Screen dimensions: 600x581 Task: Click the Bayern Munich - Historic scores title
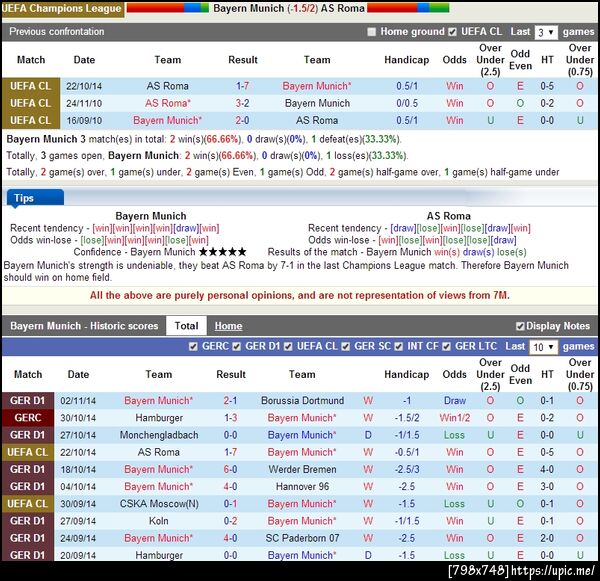coord(84,326)
